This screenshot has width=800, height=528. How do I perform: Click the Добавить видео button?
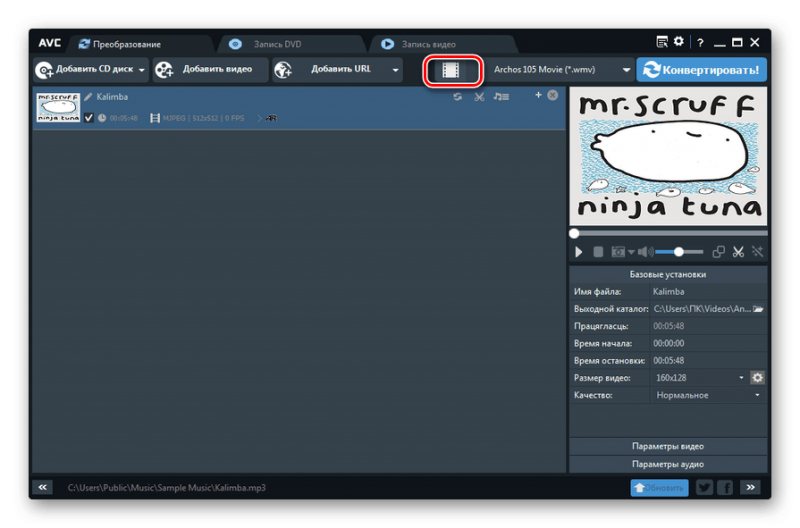pos(210,69)
